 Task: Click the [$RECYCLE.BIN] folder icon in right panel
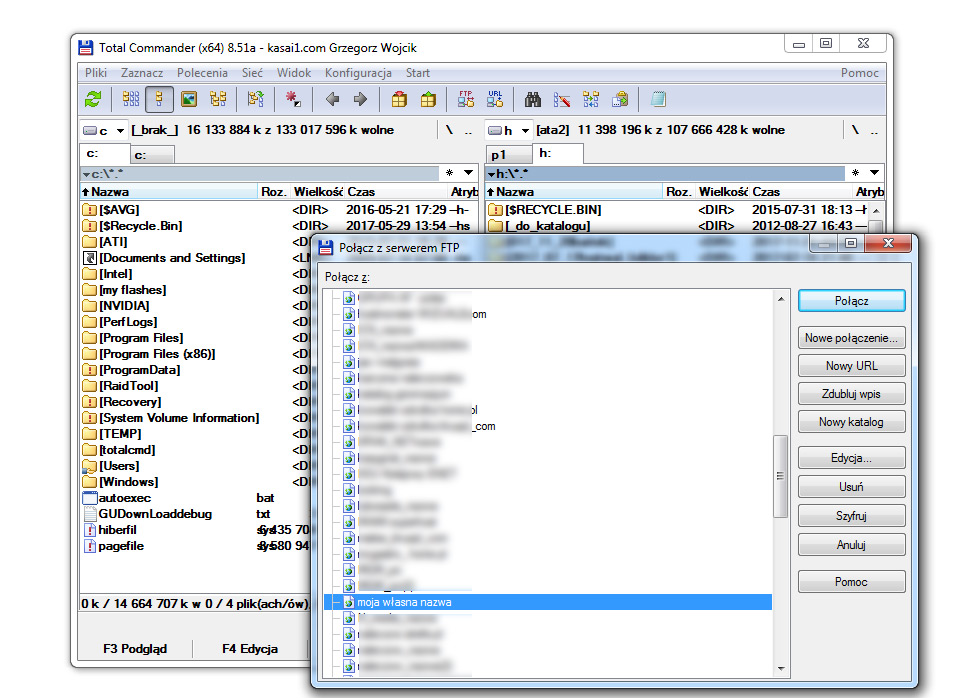click(495, 210)
